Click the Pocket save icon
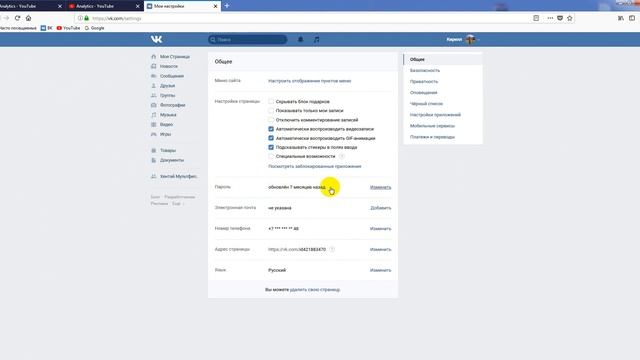Viewport: 640px width, 360px height. pyautogui.click(x=560, y=18)
